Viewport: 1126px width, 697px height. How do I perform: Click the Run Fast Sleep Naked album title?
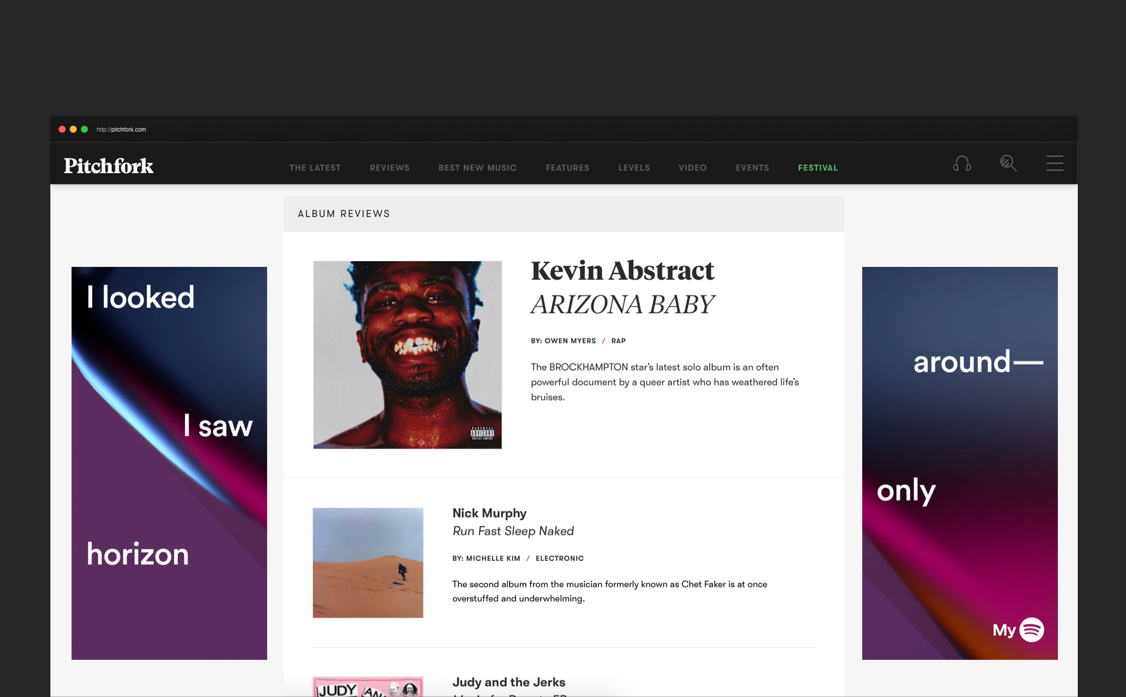(x=513, y=531)
